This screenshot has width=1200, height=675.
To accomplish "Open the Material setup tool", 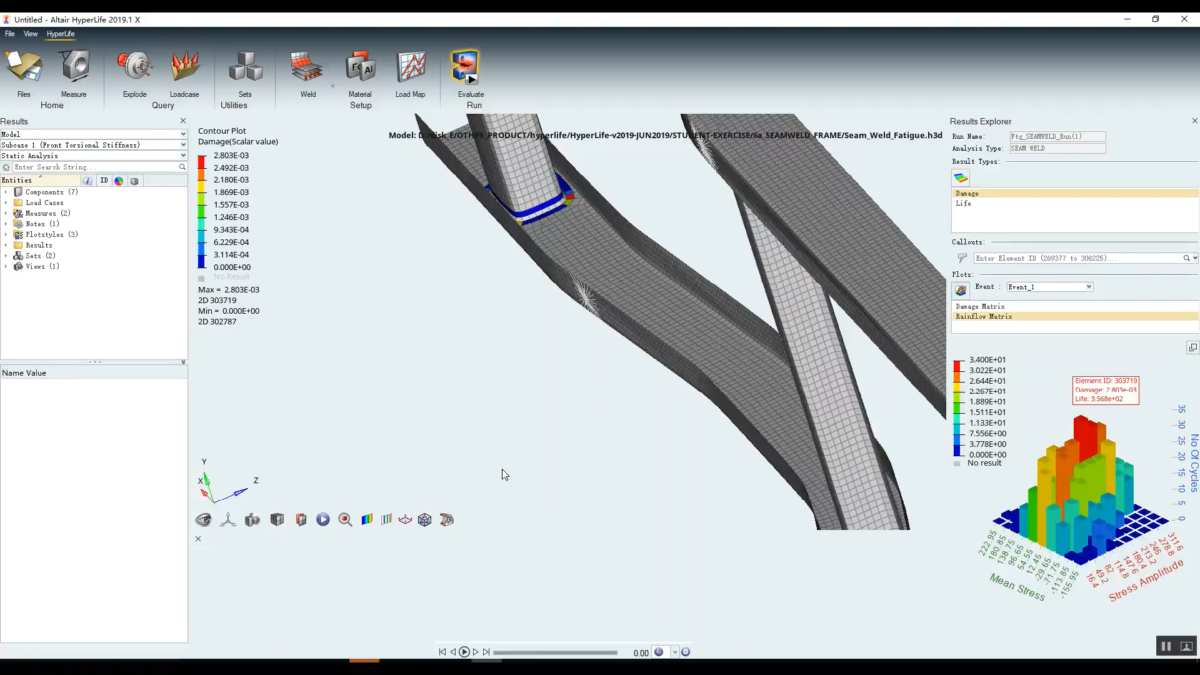I will [x=360, y=73].
